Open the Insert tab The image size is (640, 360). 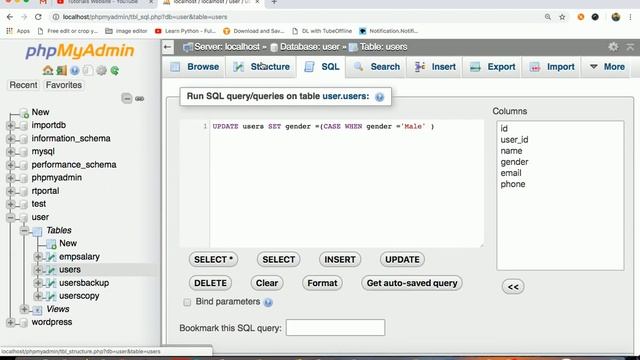click(x=435, y=67)
